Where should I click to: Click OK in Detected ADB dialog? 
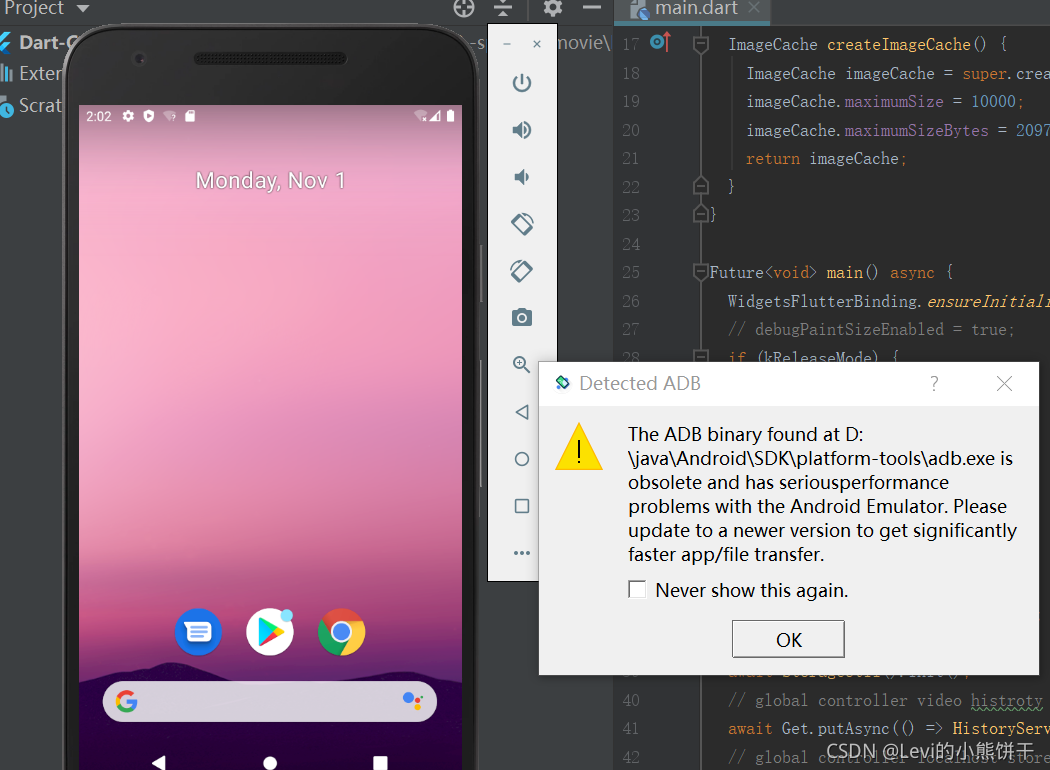(788, 639)
